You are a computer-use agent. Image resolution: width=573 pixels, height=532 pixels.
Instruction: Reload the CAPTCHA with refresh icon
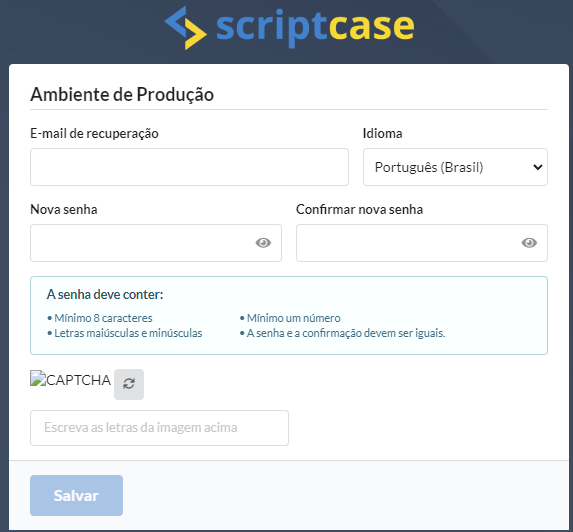[x=129, y=384]
